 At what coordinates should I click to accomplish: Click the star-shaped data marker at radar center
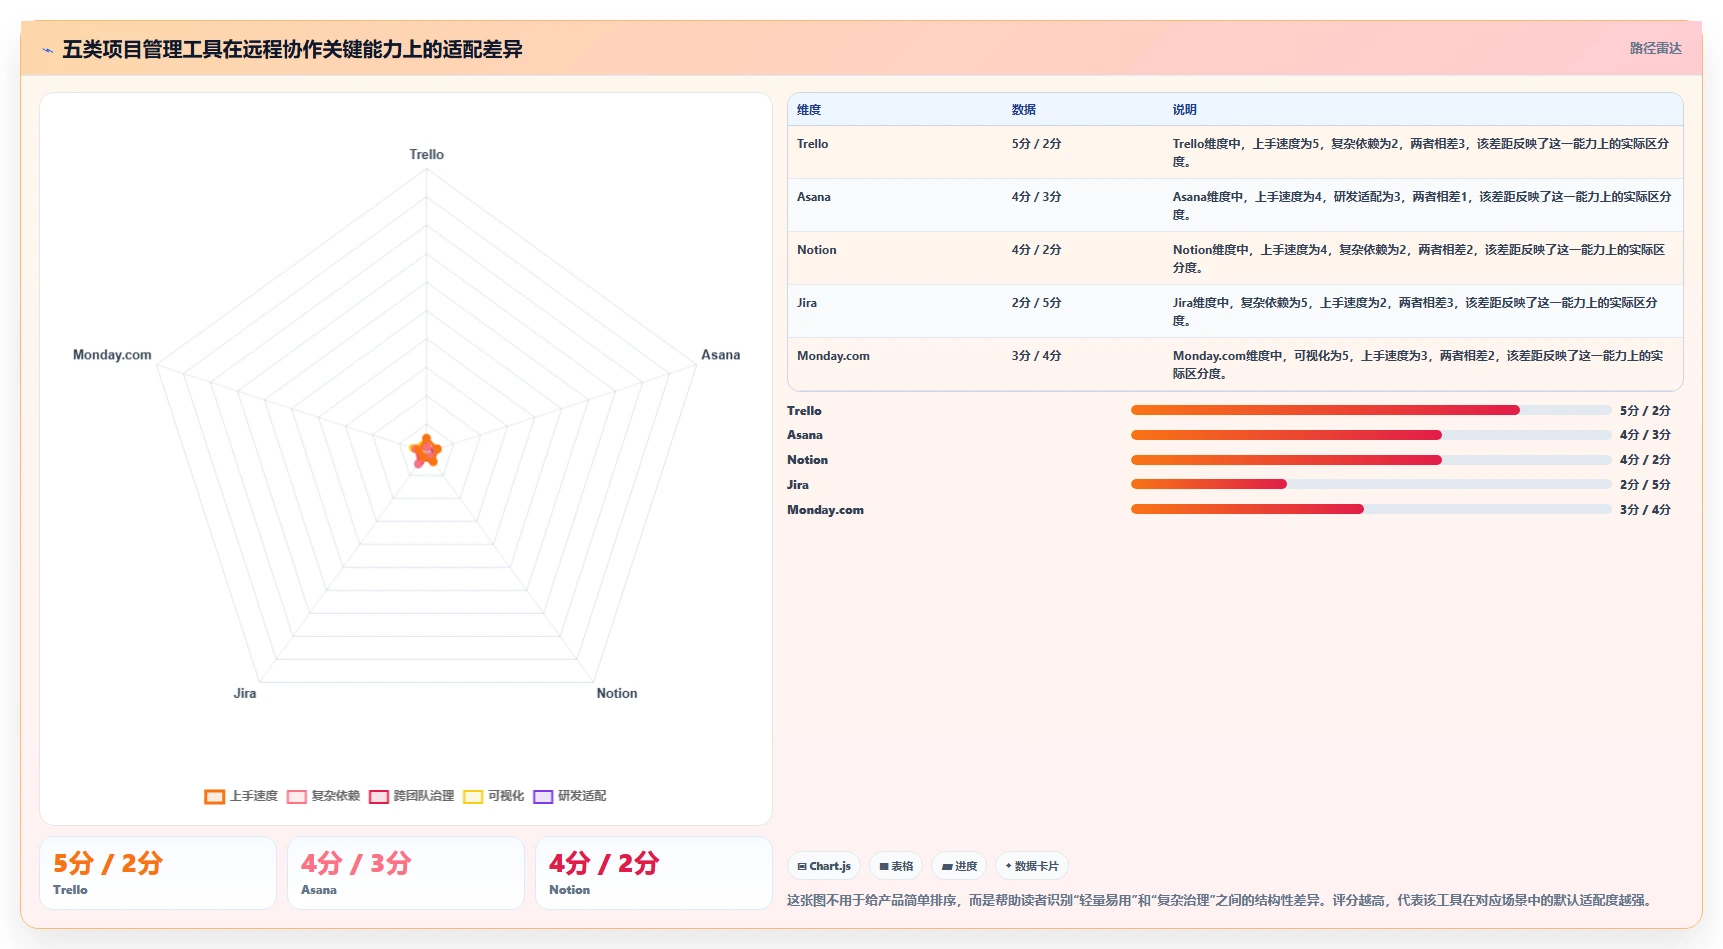pos(426,451)
